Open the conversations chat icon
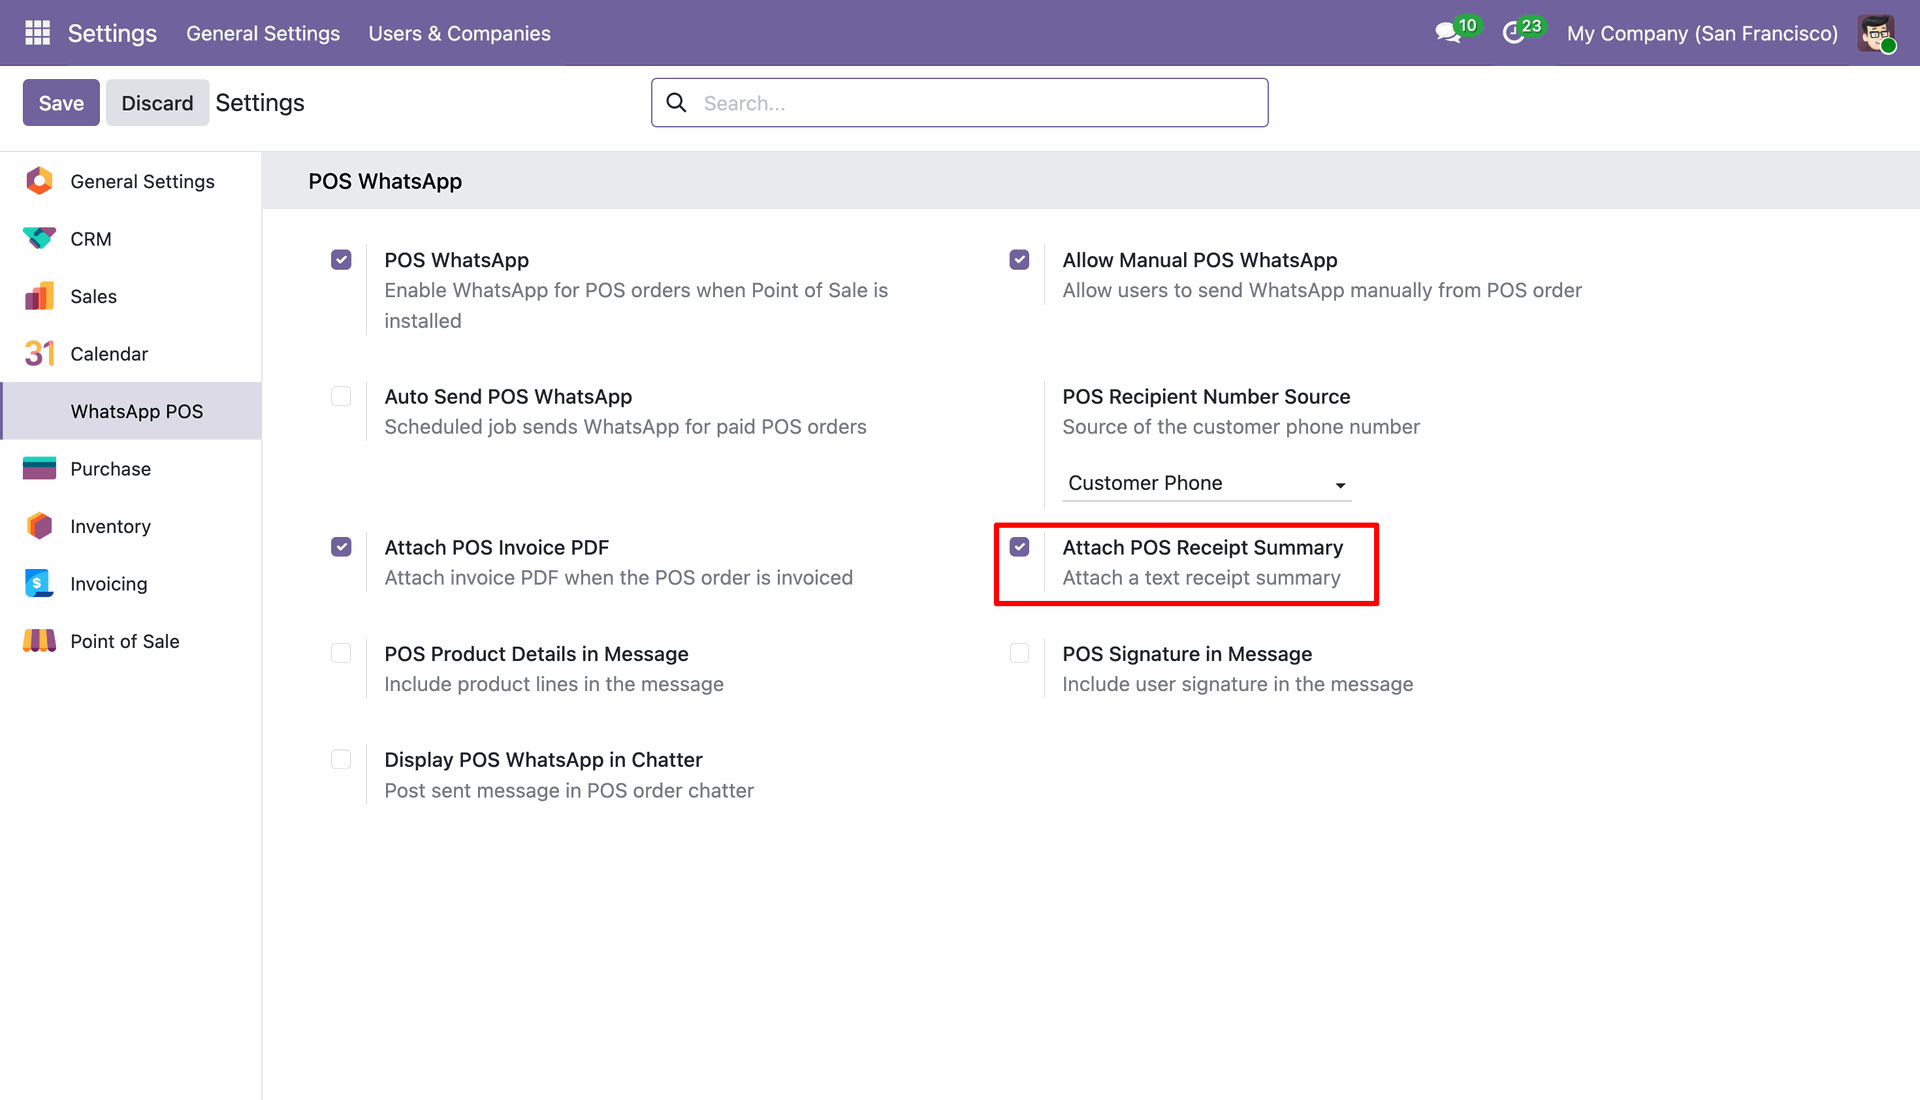 [1447, 33]
